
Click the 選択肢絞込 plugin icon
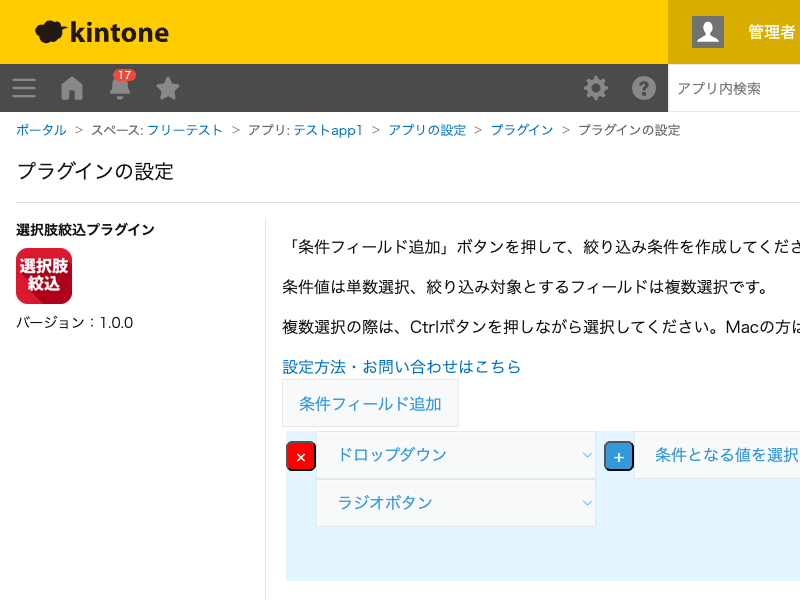coord(44,276)
